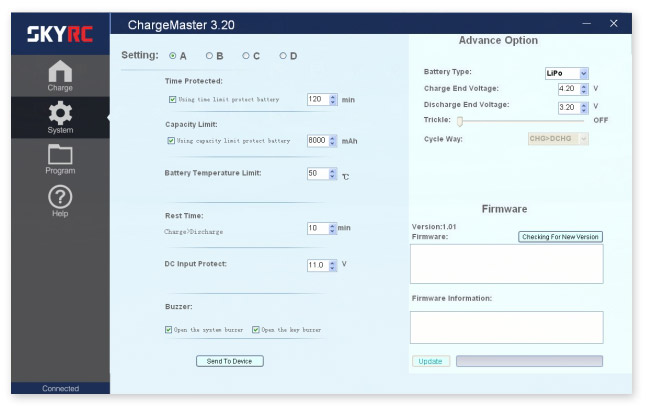Toggle time limit protect battery checkbox

tap(172, 99)
